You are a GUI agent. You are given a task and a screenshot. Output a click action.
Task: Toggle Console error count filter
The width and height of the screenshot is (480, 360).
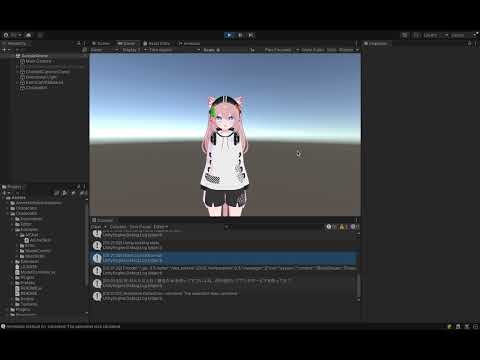[x=355, y=227]
